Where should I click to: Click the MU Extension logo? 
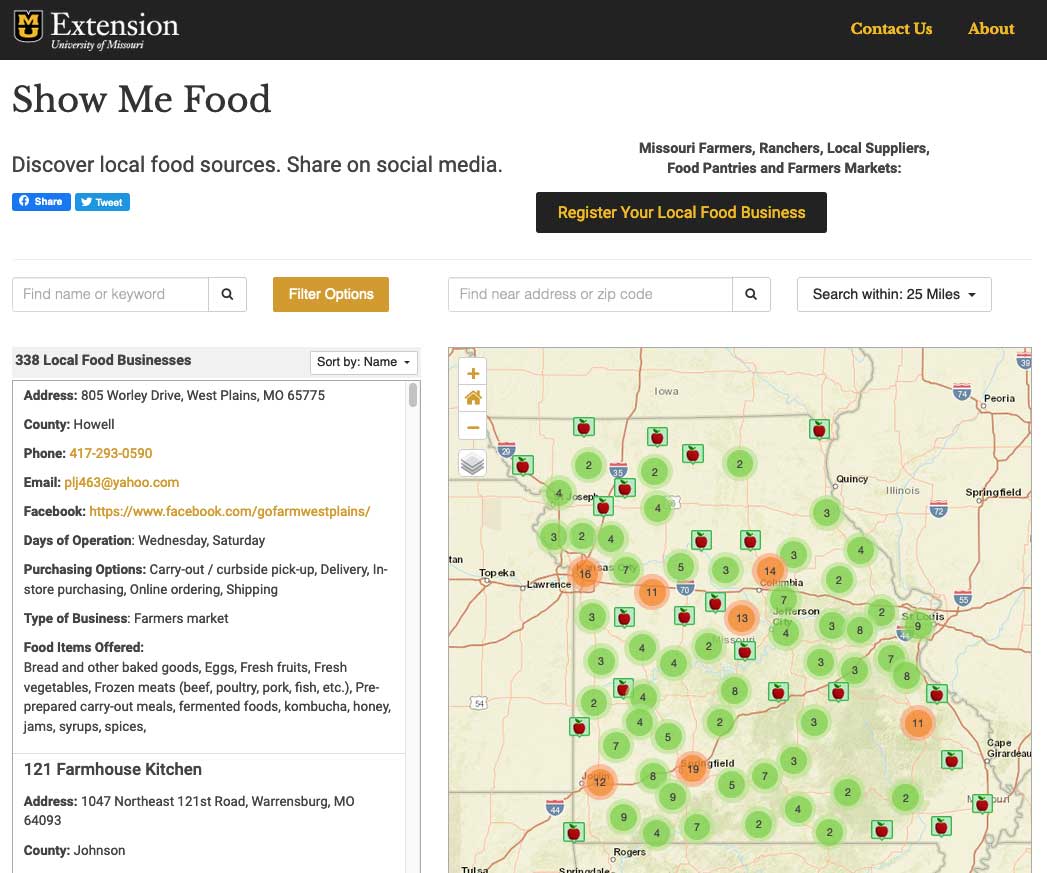(x=96, y=29)
